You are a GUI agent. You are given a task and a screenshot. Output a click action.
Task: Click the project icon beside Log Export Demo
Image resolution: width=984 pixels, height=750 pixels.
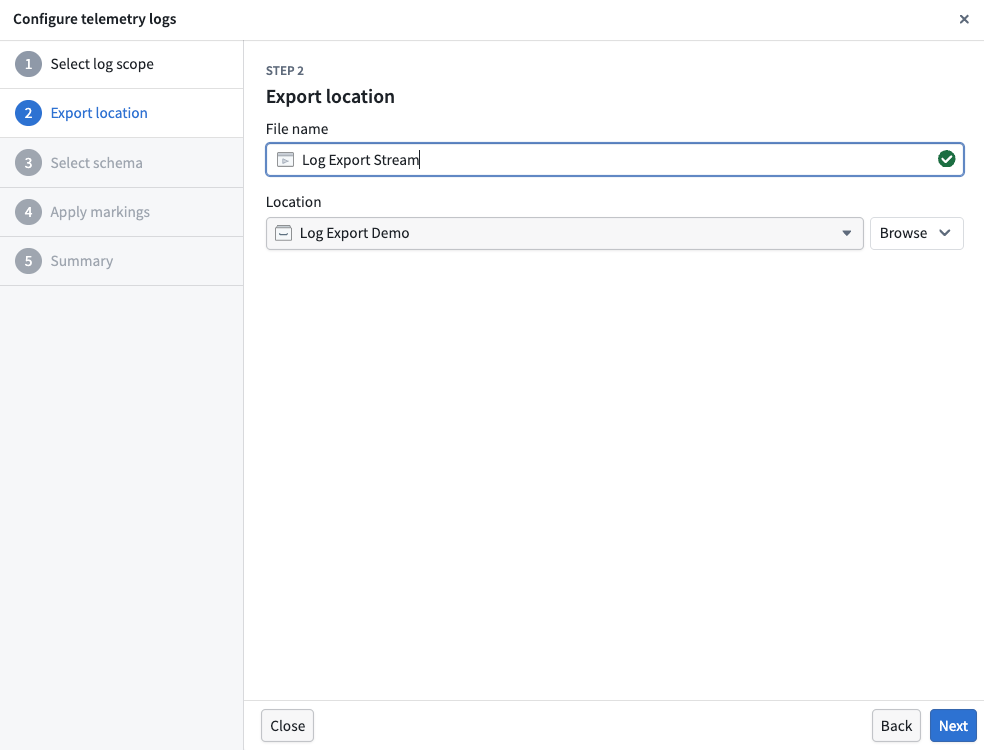pos(284,233)
